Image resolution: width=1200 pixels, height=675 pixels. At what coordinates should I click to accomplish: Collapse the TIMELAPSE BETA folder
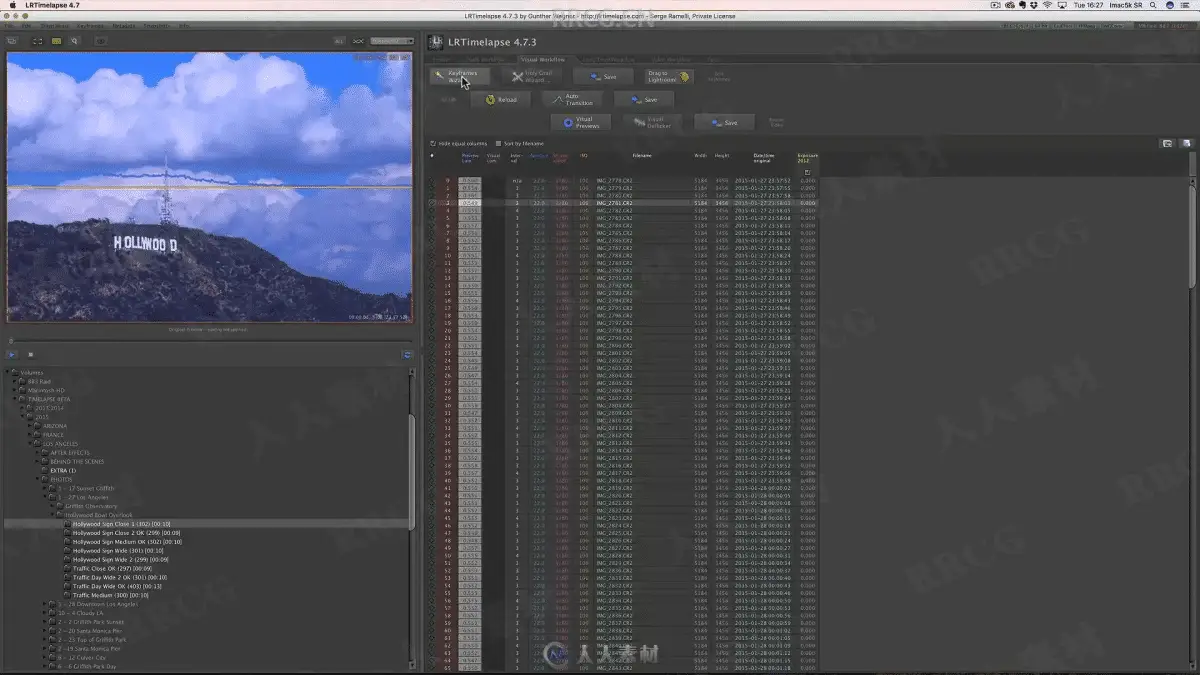pos(17,398)
